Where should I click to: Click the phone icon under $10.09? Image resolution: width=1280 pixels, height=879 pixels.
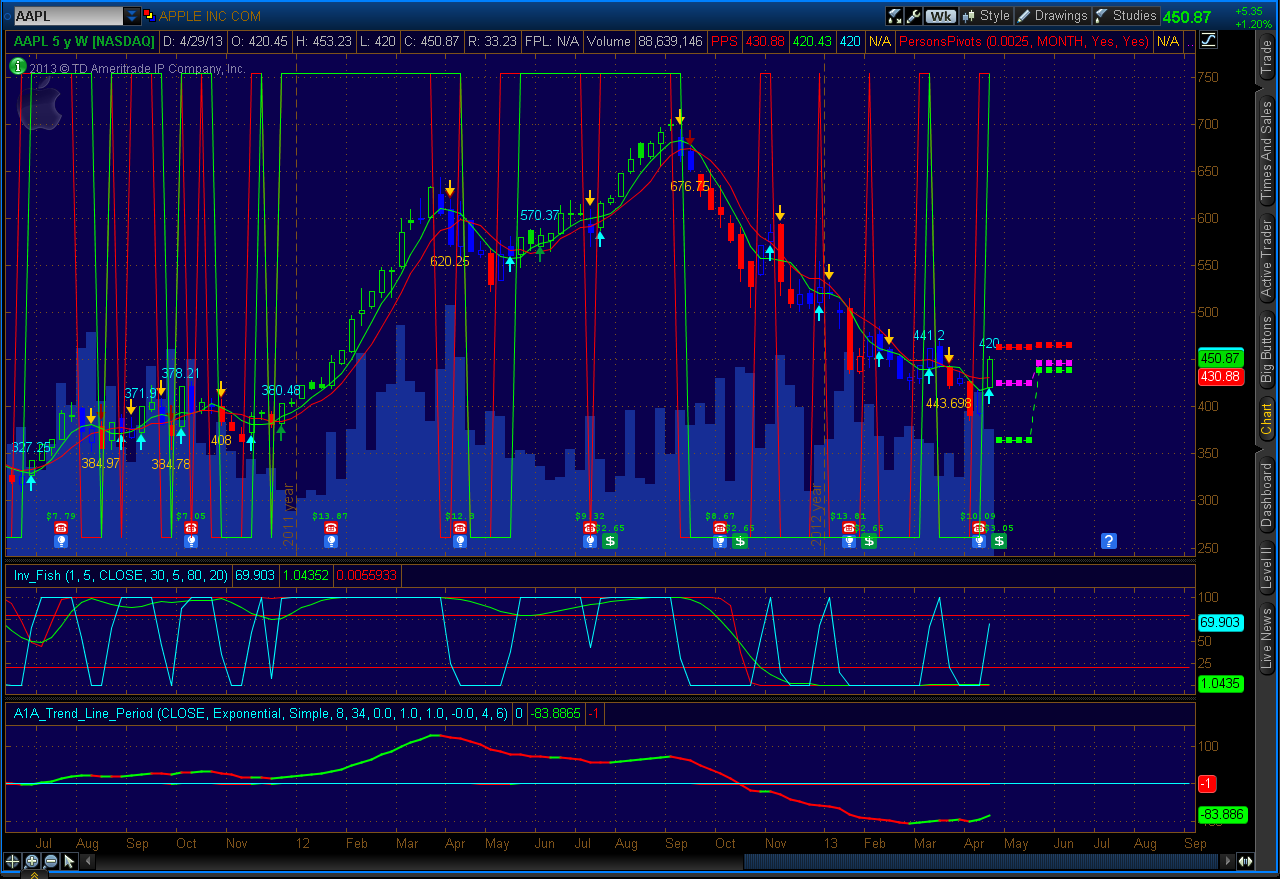click(979, 528)
